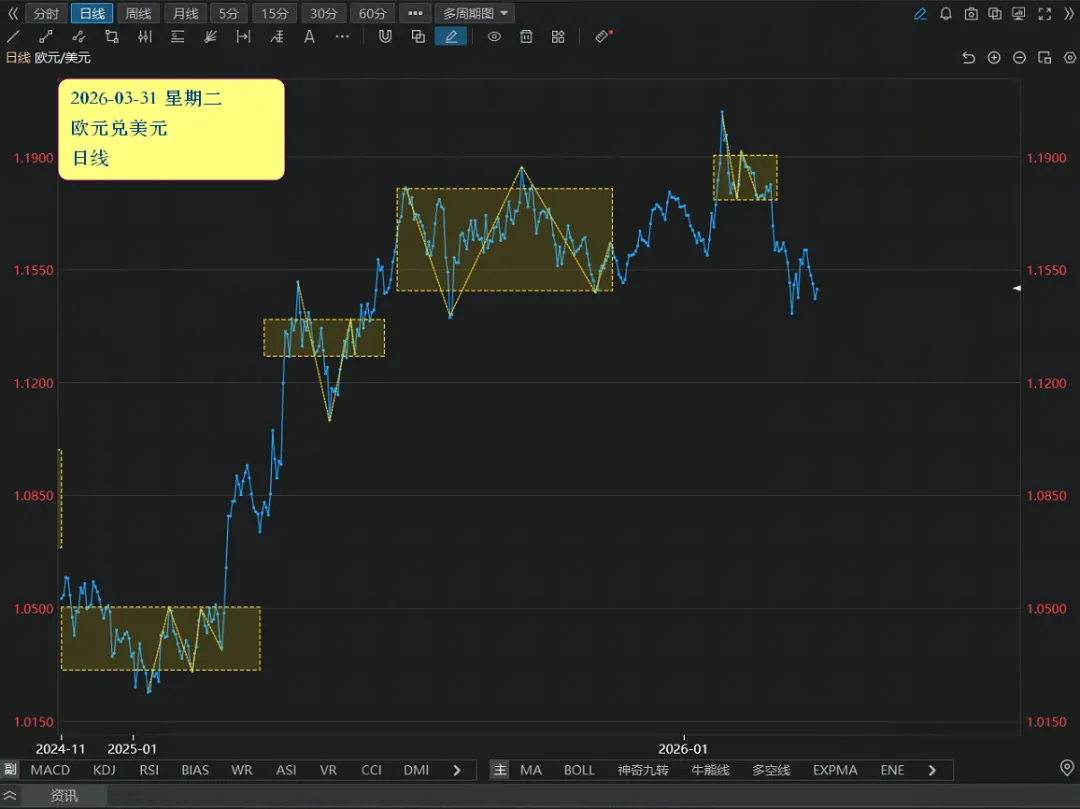Toggle the magnet snap mode
1080x809 pixels.
coord(385,37)
